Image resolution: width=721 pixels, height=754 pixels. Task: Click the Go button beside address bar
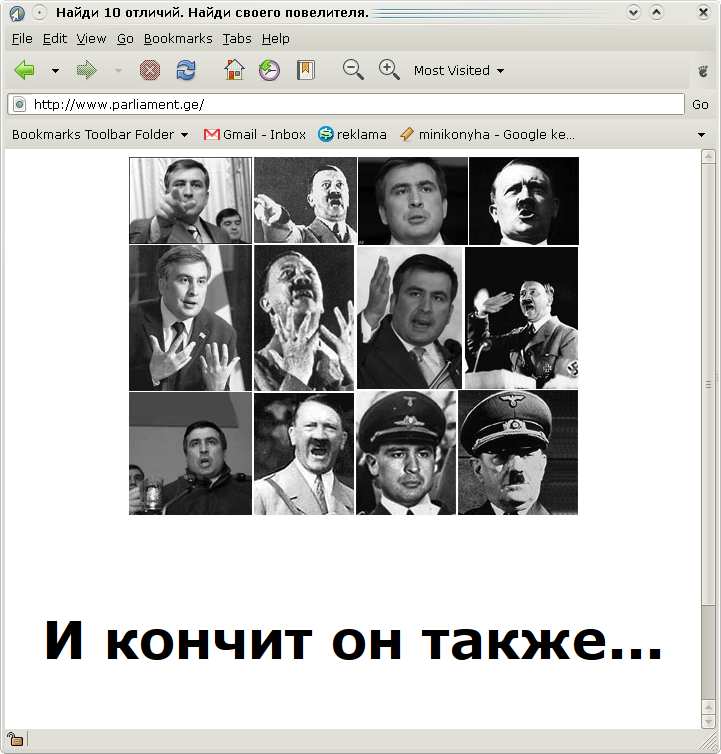(x=700, y=104)
